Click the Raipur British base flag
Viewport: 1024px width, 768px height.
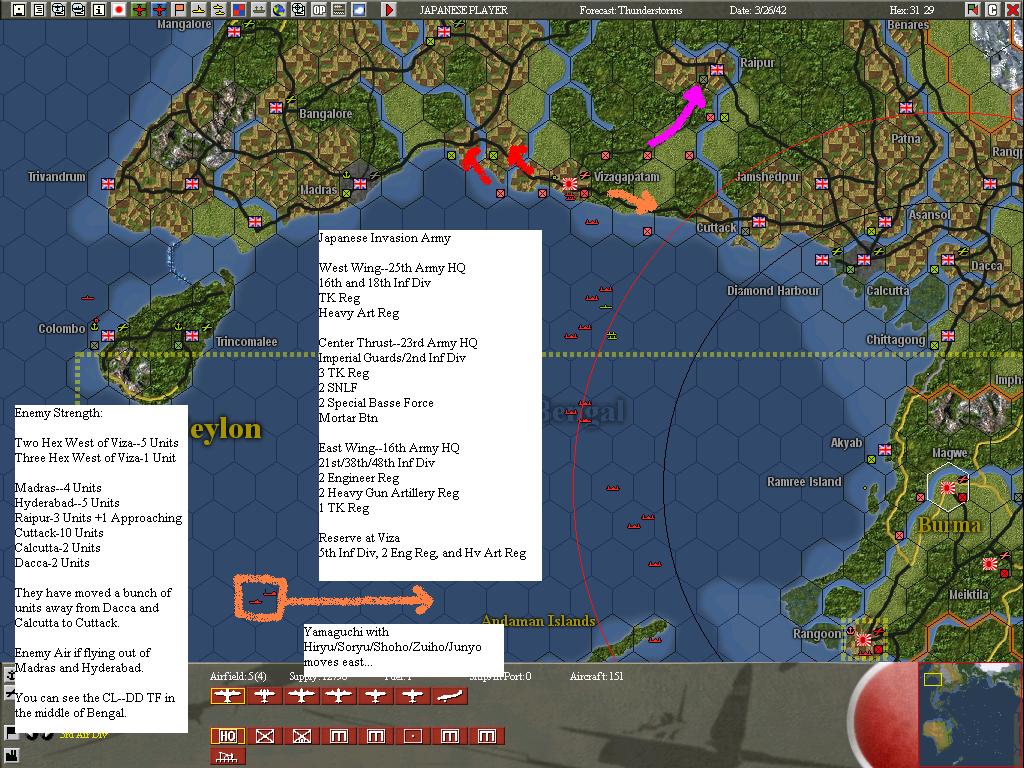point(717,70)
